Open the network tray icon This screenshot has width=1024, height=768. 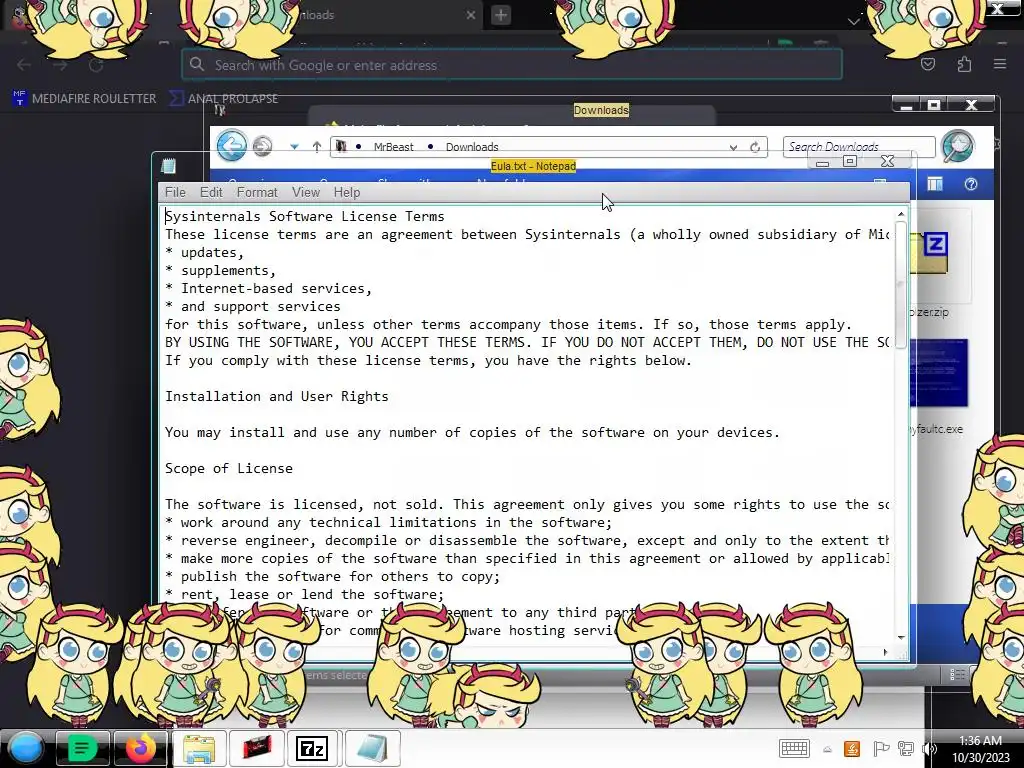(x=906, y=749)
